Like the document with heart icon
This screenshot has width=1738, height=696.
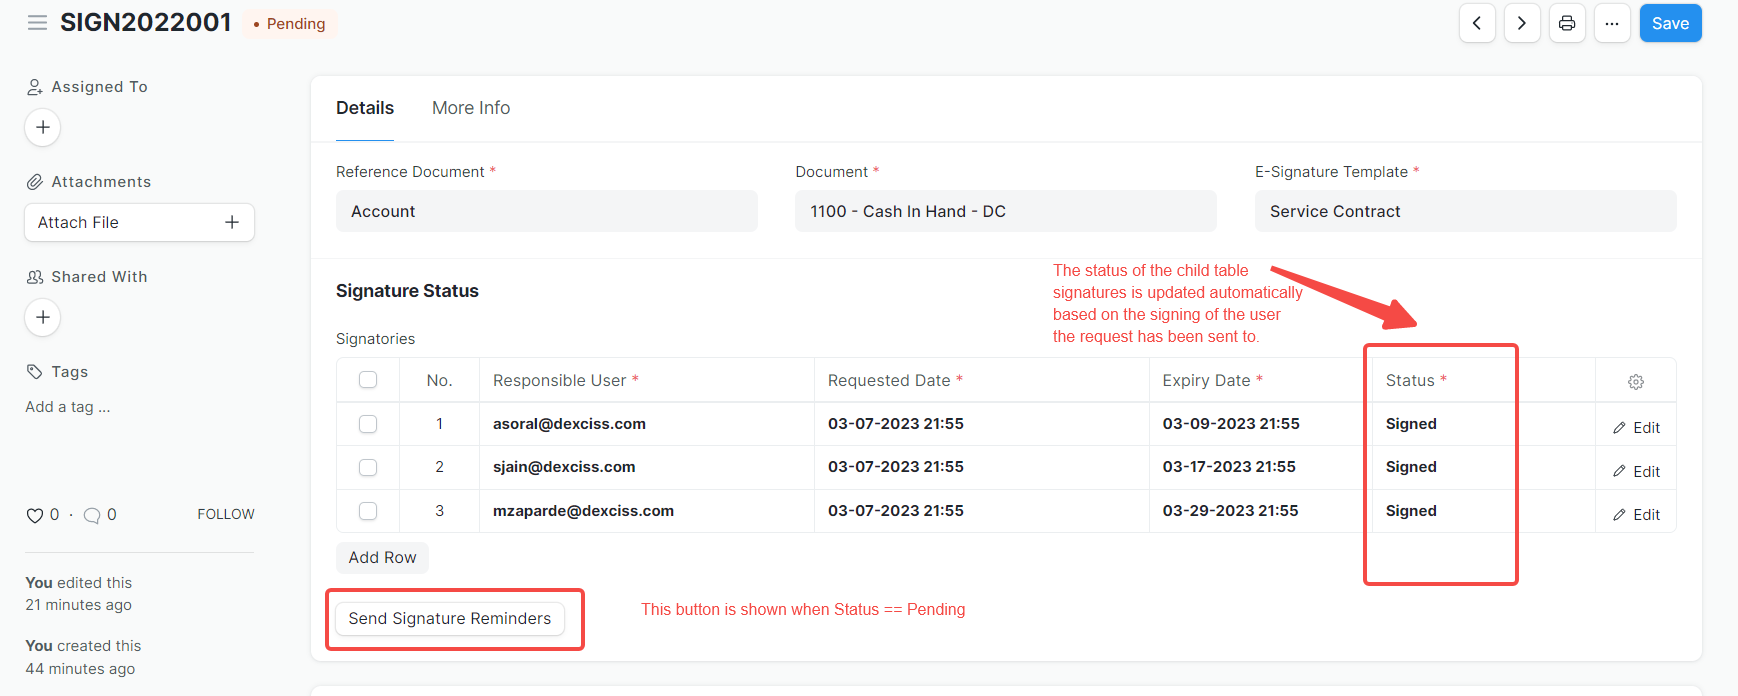point(35,515)
